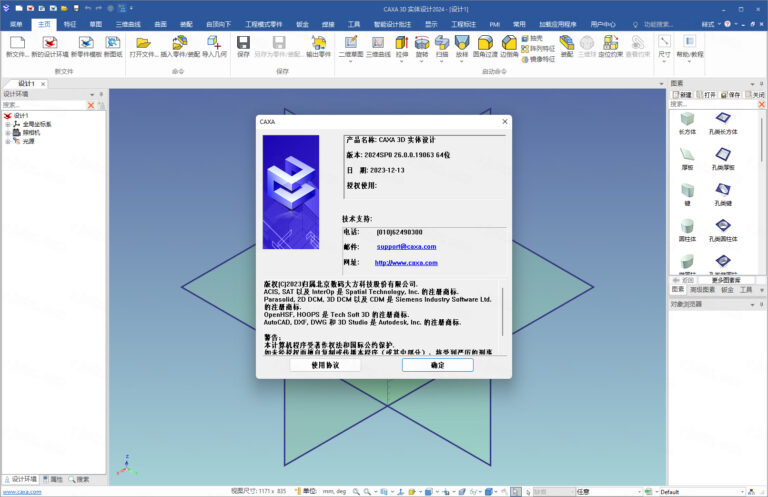
Task: Expand the 全局坐标系 tree node
Action: pyautogui.click(x=8, y=124)
